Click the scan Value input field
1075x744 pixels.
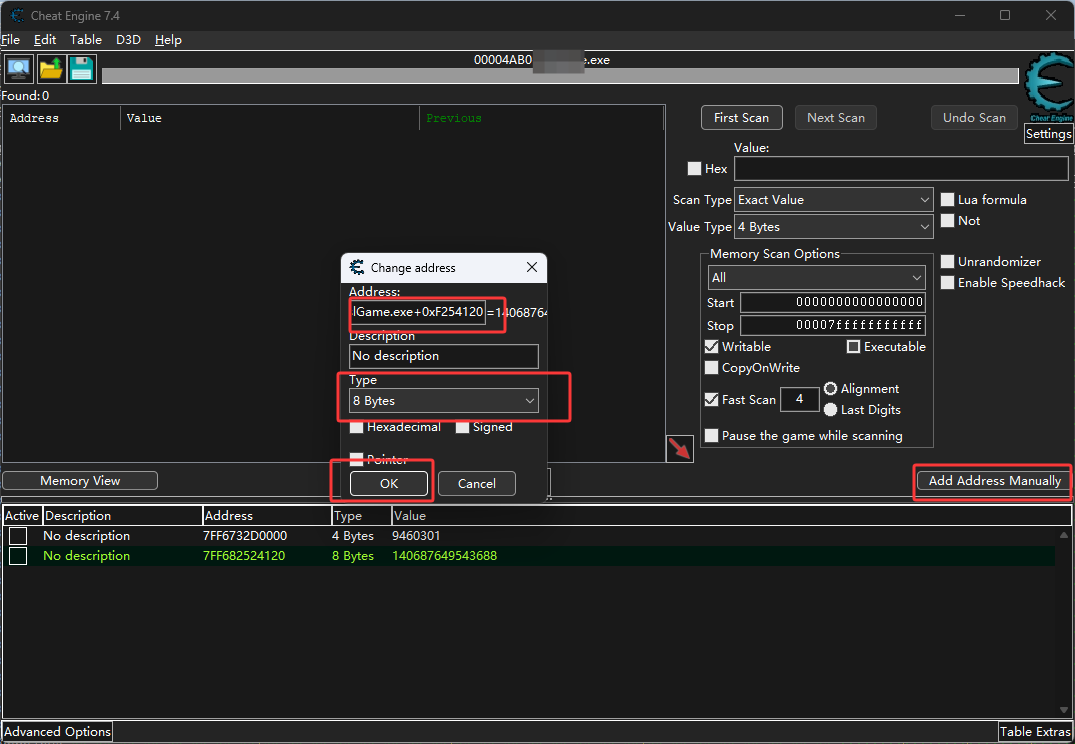click(901, 169)
